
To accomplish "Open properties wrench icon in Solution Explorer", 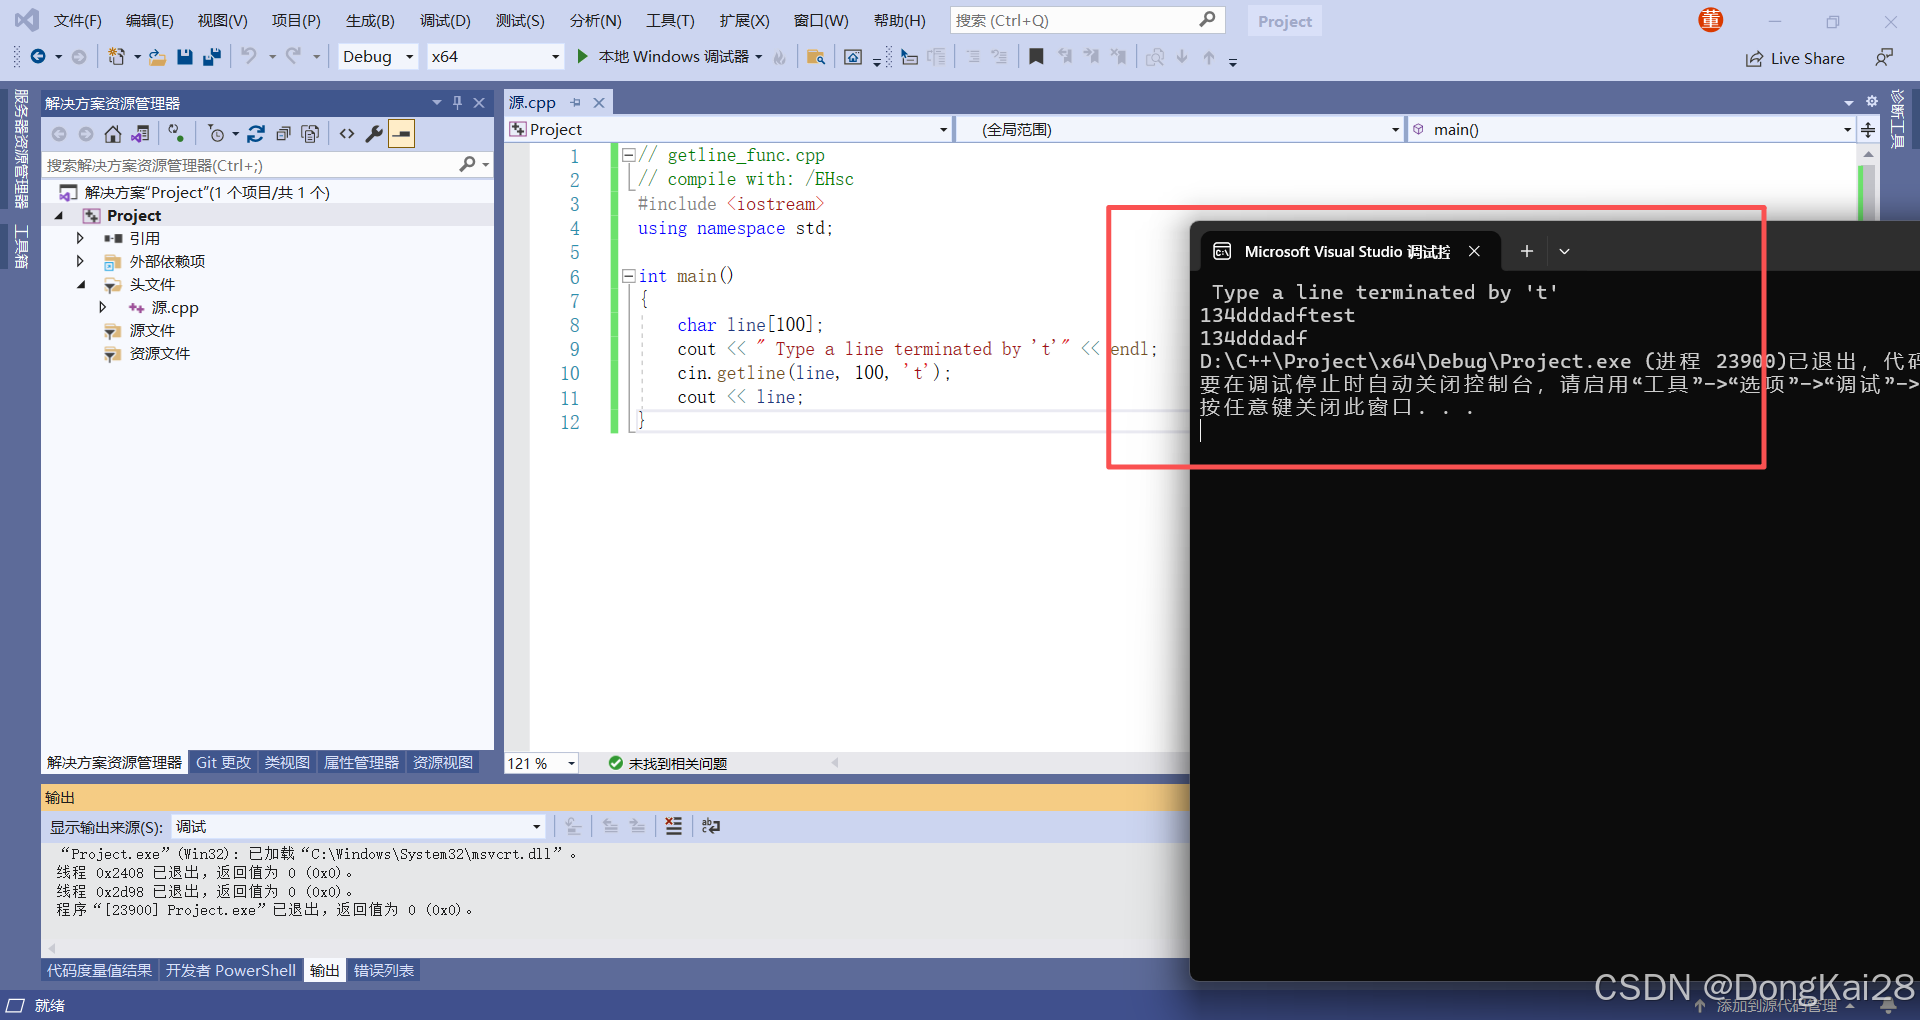I will pos(374,134).
